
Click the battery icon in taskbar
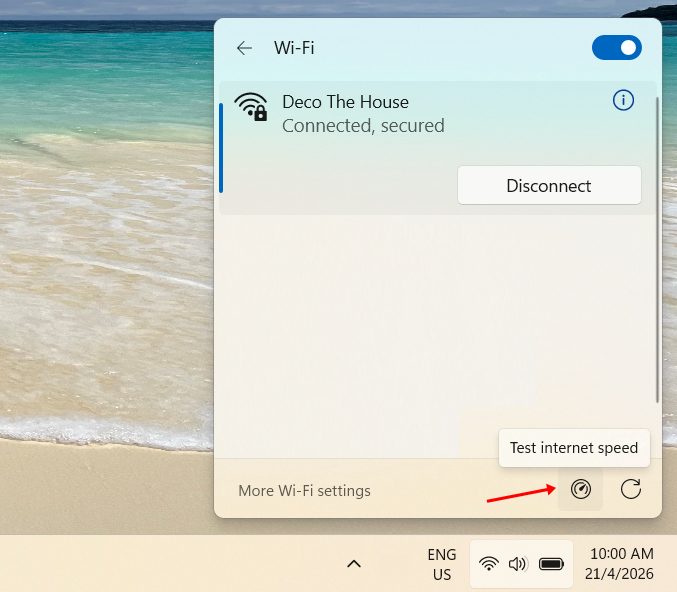[551, 564]
